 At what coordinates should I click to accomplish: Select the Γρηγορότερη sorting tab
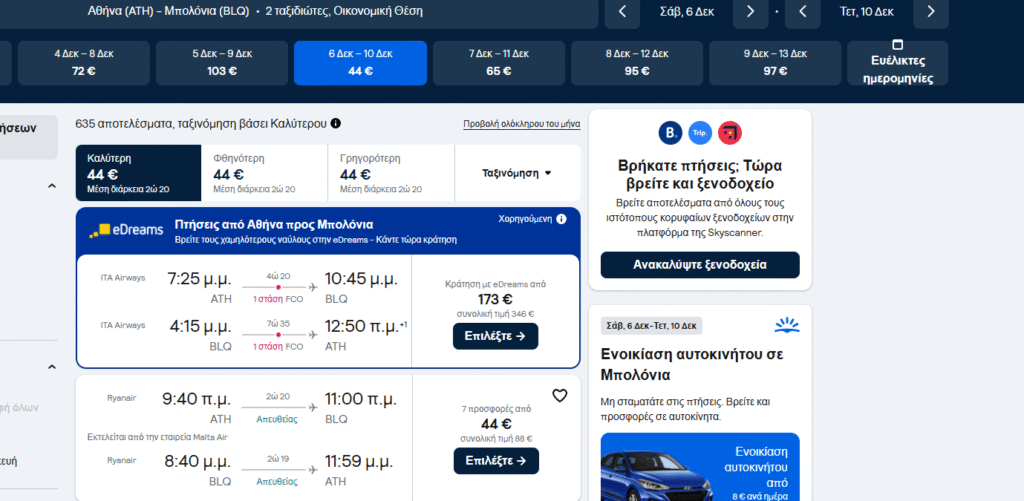390,173
